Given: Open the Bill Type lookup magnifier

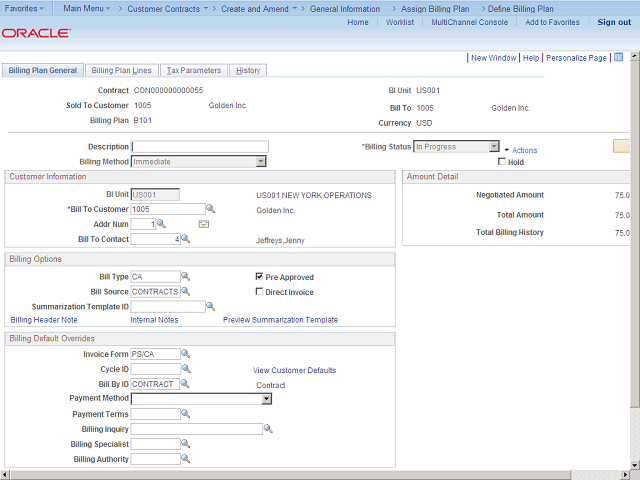Looking at the screenshot, I should (x=185, y=277).
